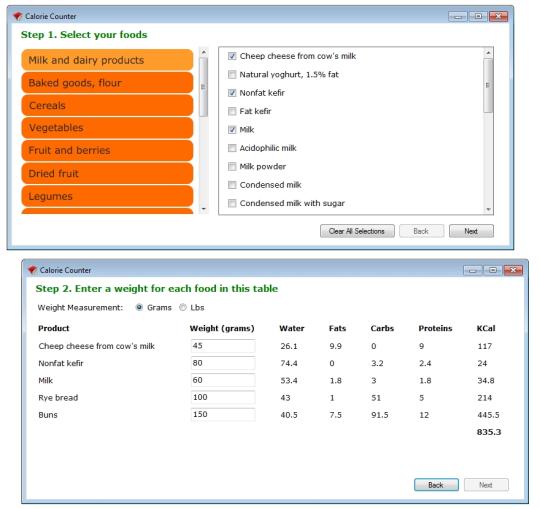Check Milk powder checkbox
The image size is (540, 509).
pyautogui.click(x=232, y=167)
